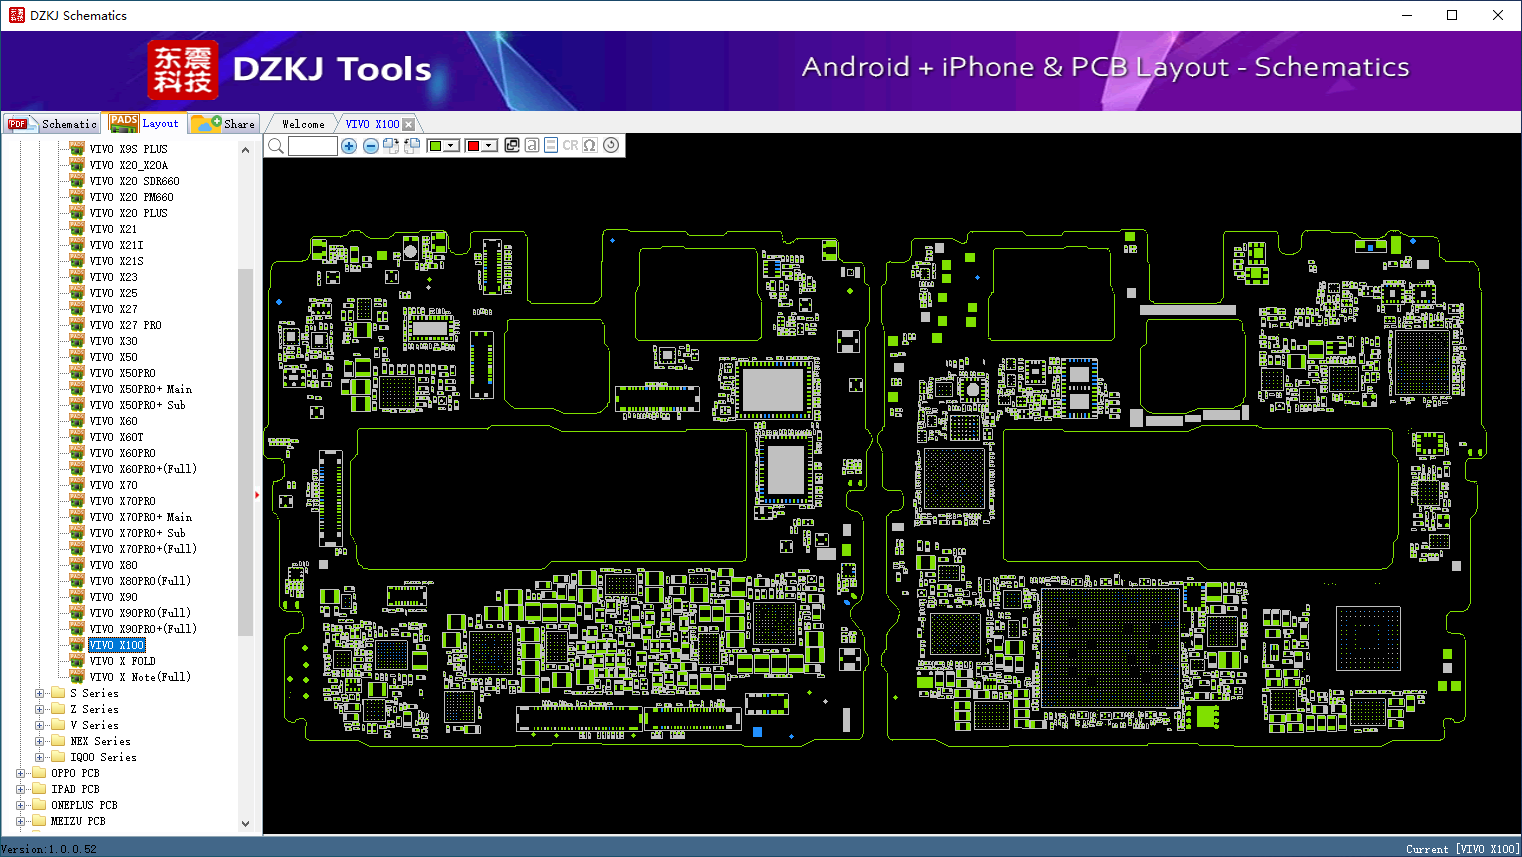Select VIVO X Note(Full) entry

pyautogui.click(x=140, y=677)
